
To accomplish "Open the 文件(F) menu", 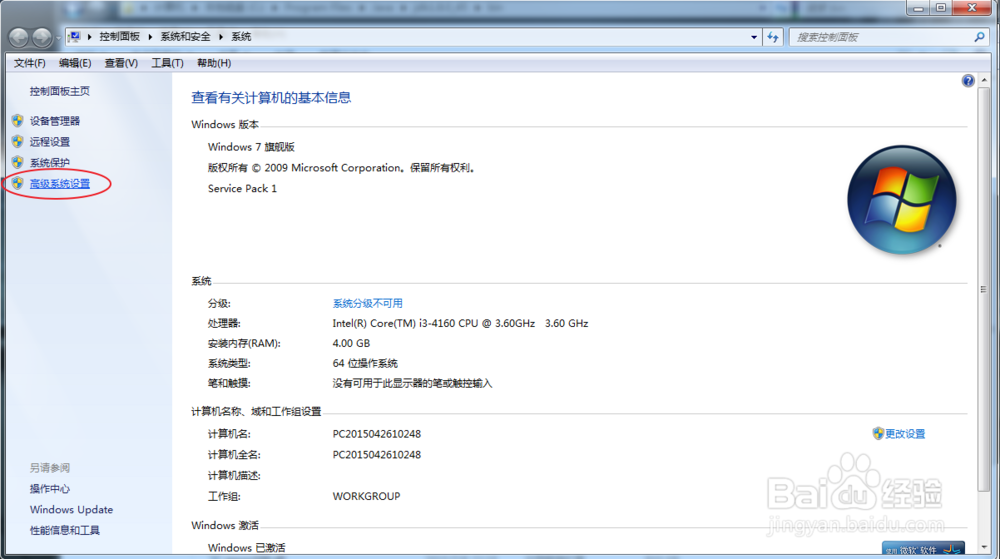I will click(29, 63).
